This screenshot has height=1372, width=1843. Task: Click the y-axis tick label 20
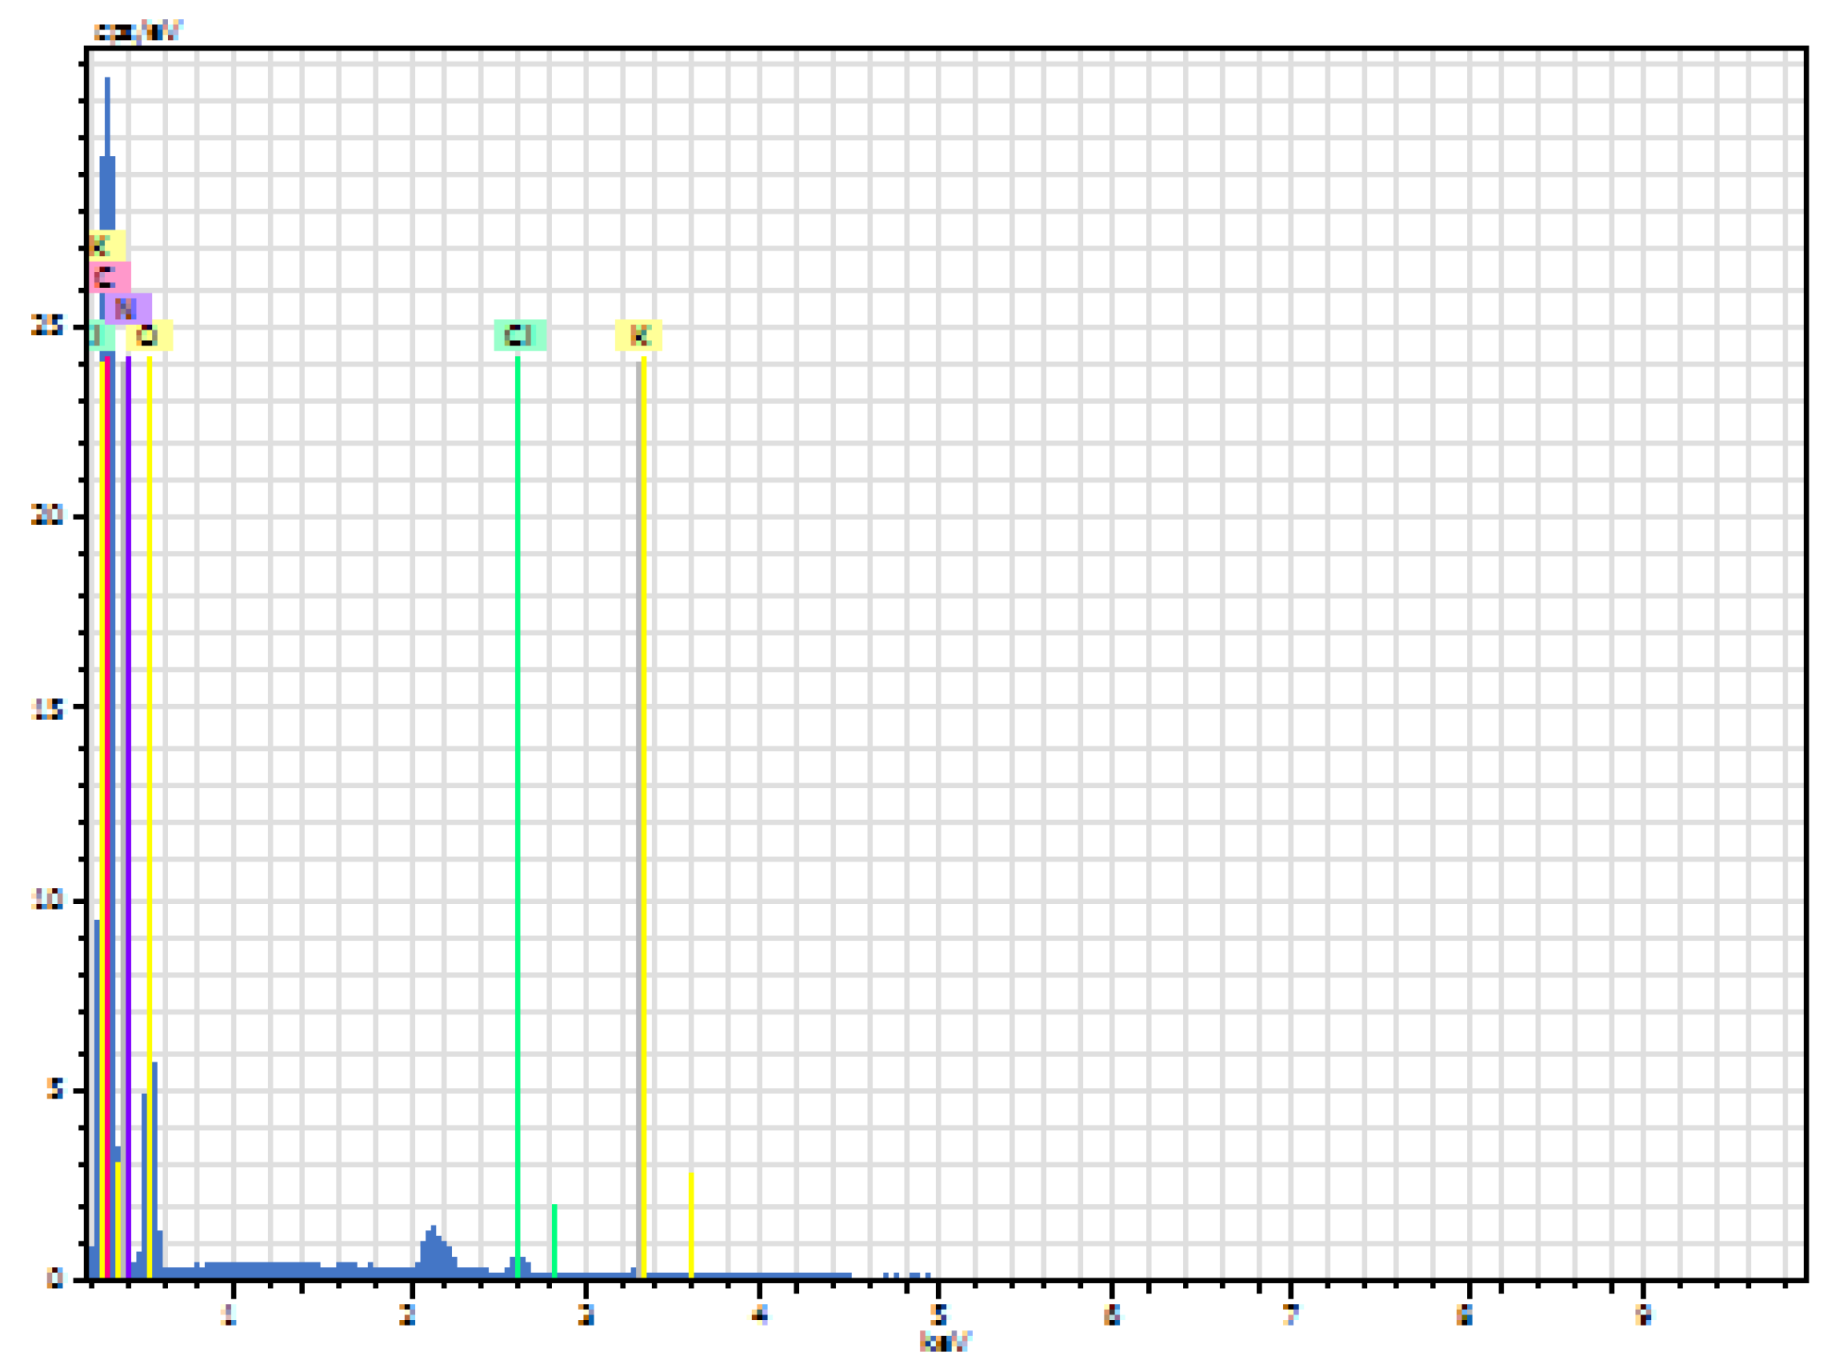(47, 516)
